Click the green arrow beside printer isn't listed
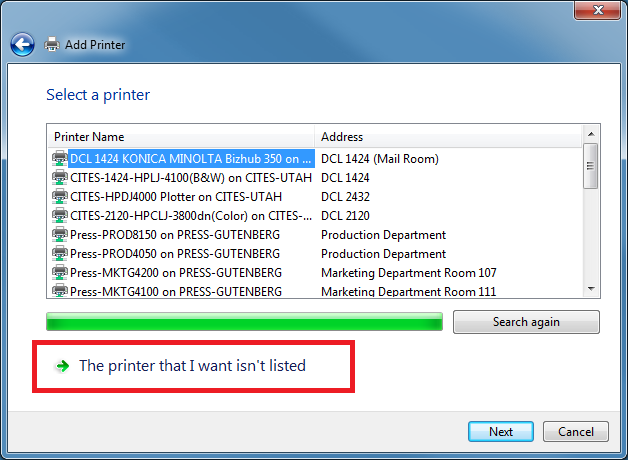The height and width of the screenshot is (460, 628). tap(63, 366)
